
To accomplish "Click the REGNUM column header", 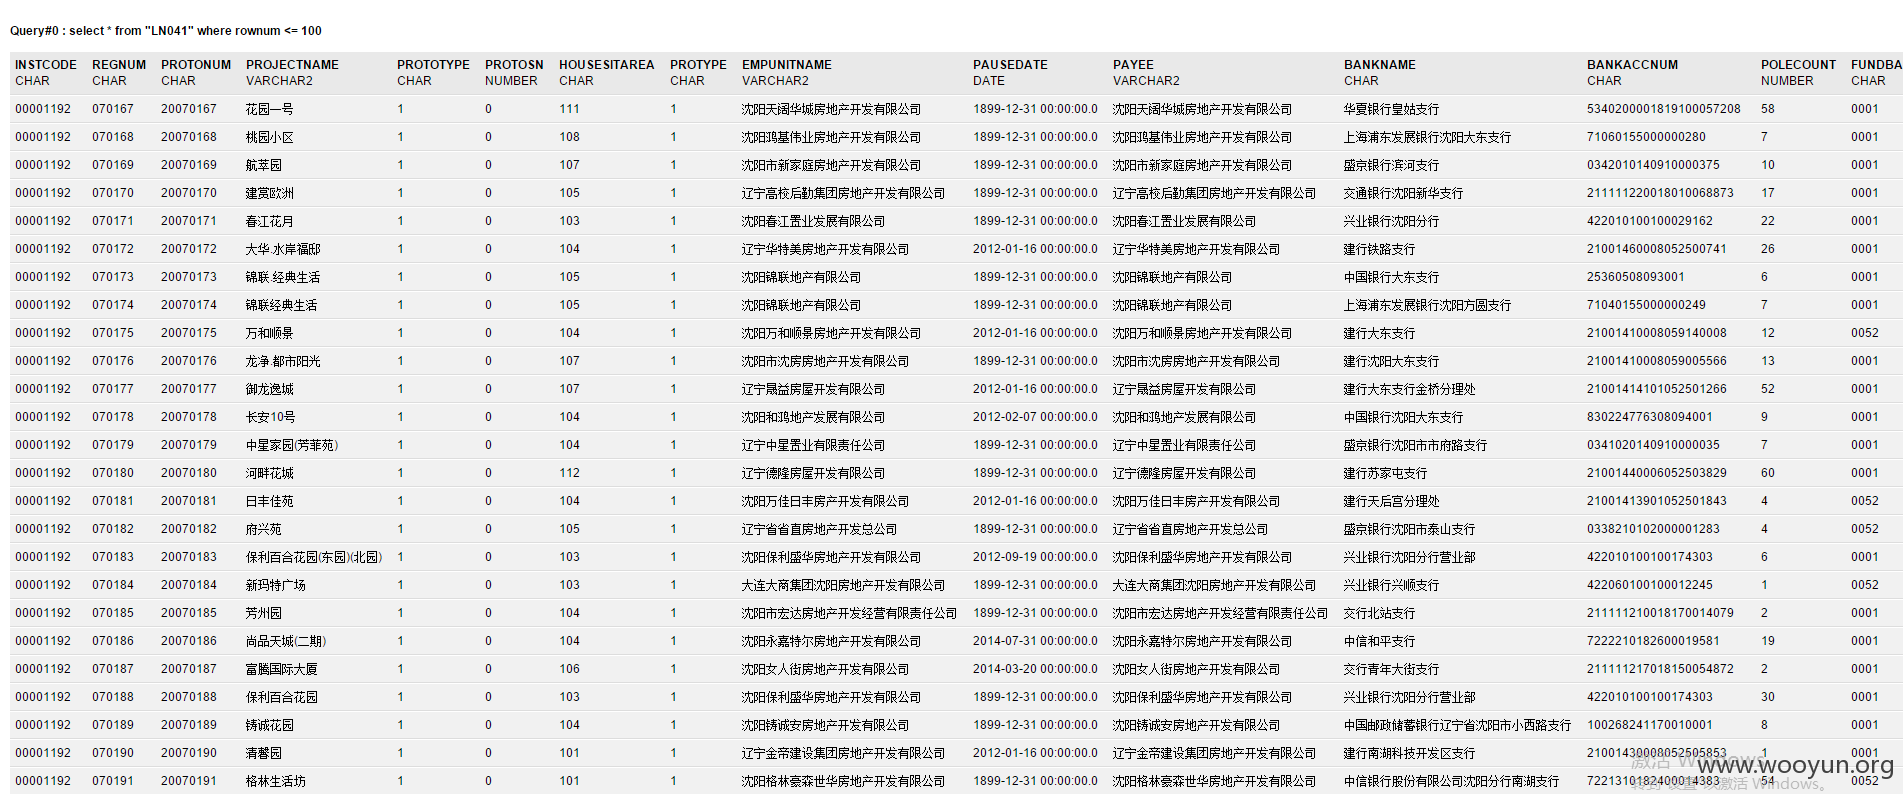I will (x=119, y=65).
